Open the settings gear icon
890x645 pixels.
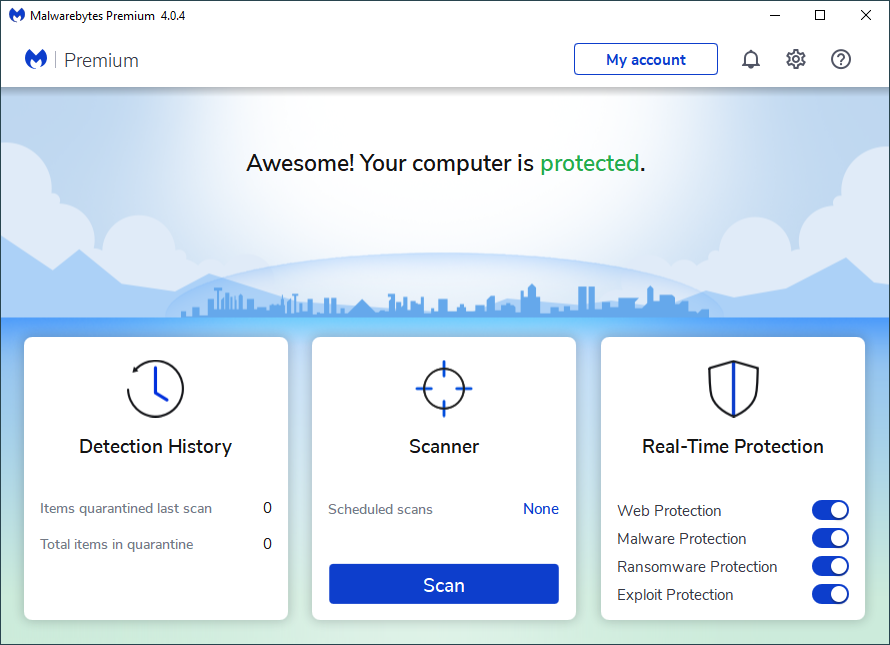click(x=796, y=60)
